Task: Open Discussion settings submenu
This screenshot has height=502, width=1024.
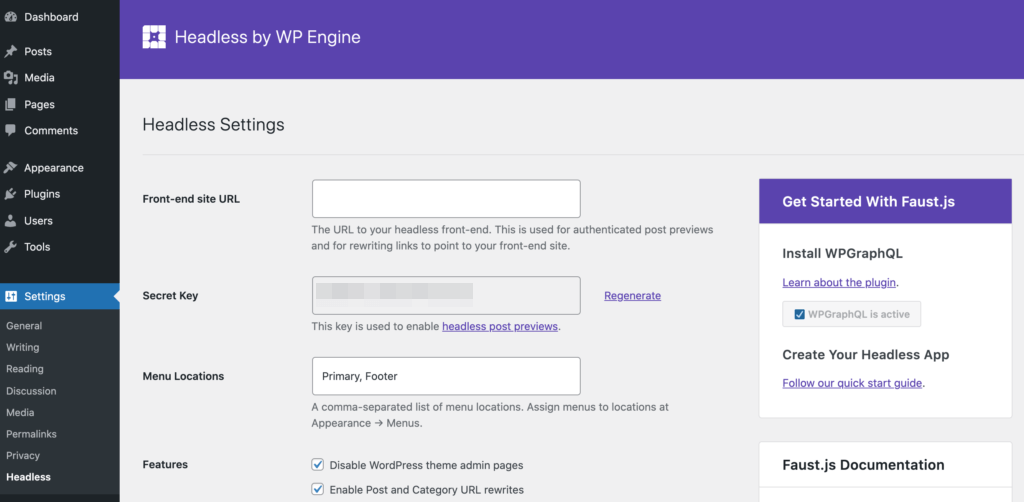Action: (x=31, y=391)
